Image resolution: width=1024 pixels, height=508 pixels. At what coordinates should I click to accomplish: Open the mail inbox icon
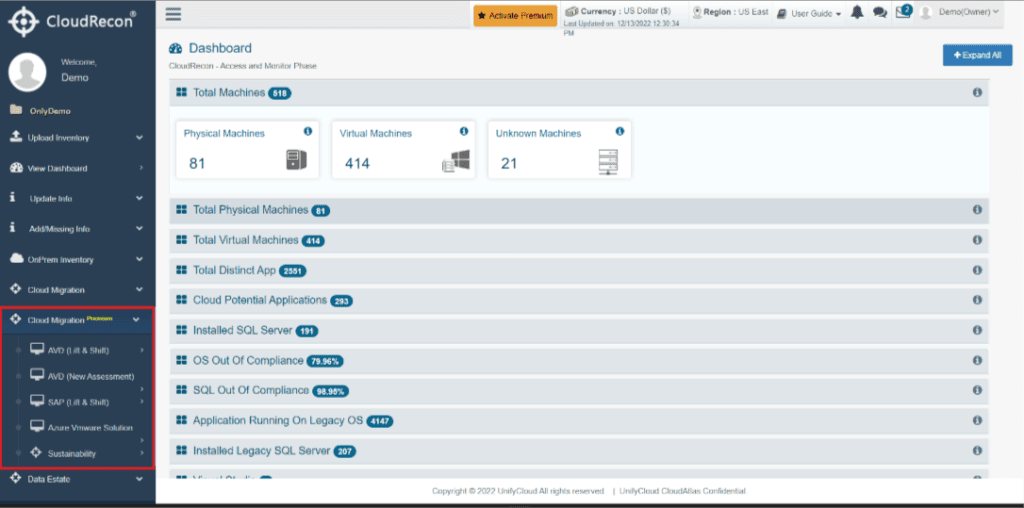click(x=903, y=12)
